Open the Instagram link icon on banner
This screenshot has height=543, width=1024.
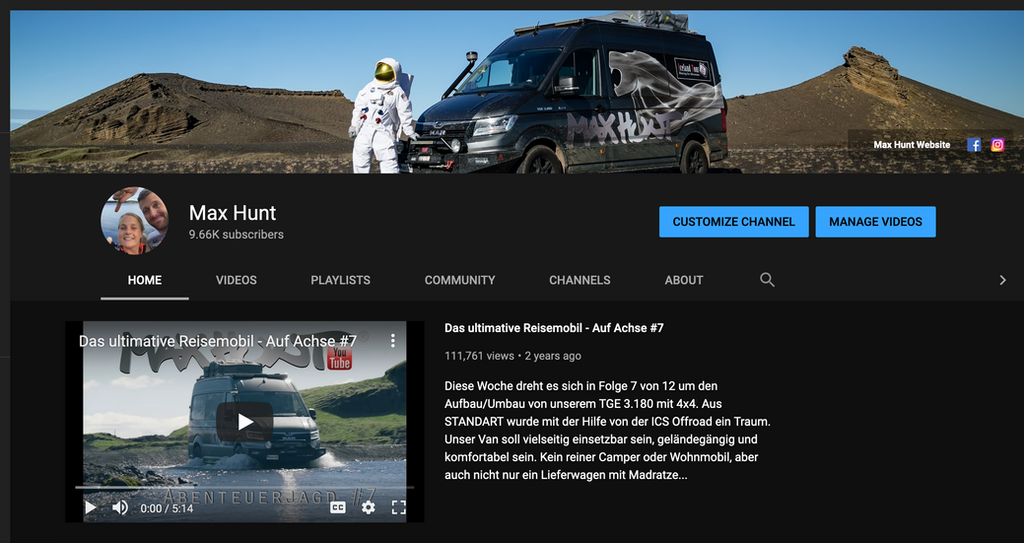[997, 145]
